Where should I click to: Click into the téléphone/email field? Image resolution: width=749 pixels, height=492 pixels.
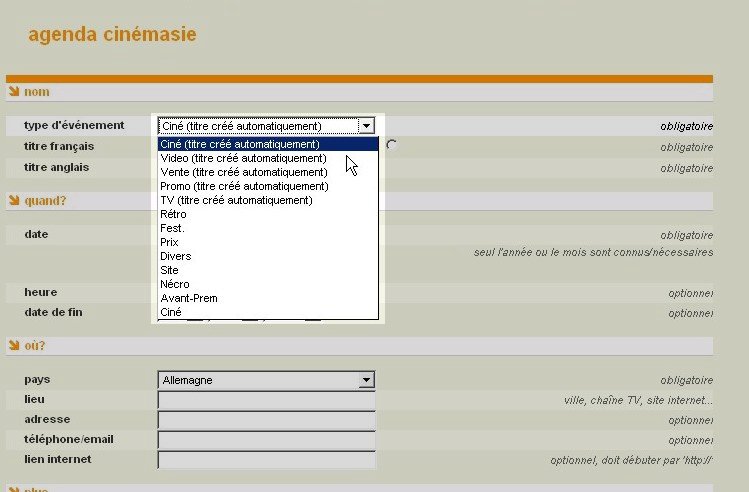pos(266,440)
